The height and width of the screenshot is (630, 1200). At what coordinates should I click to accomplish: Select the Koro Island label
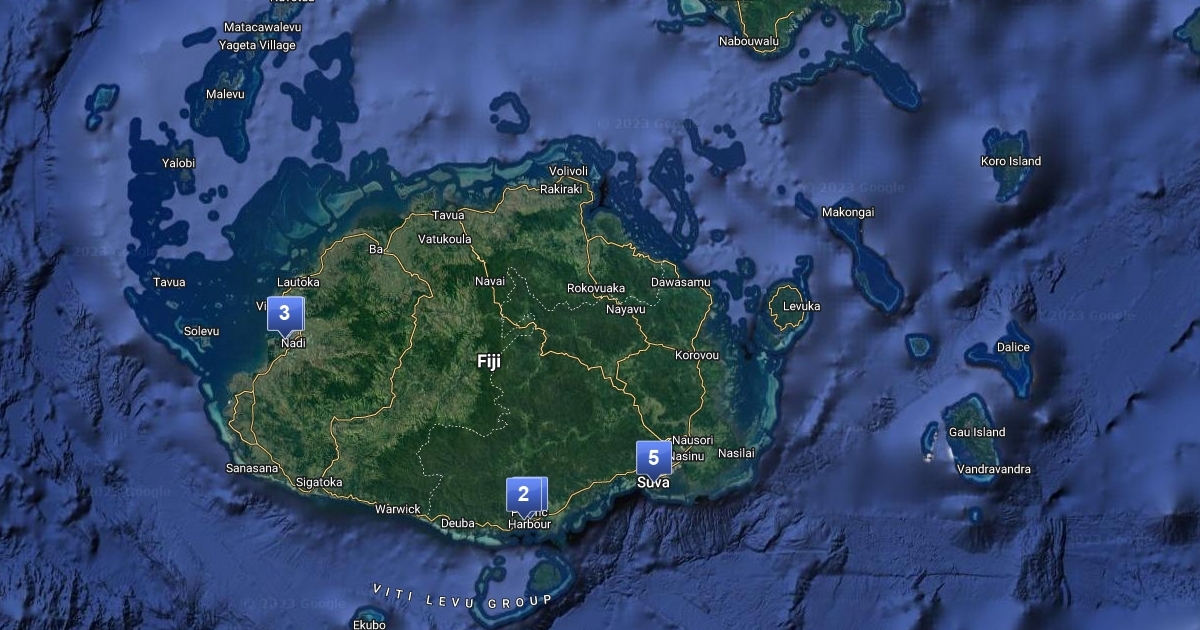(x=1011, y=161)
